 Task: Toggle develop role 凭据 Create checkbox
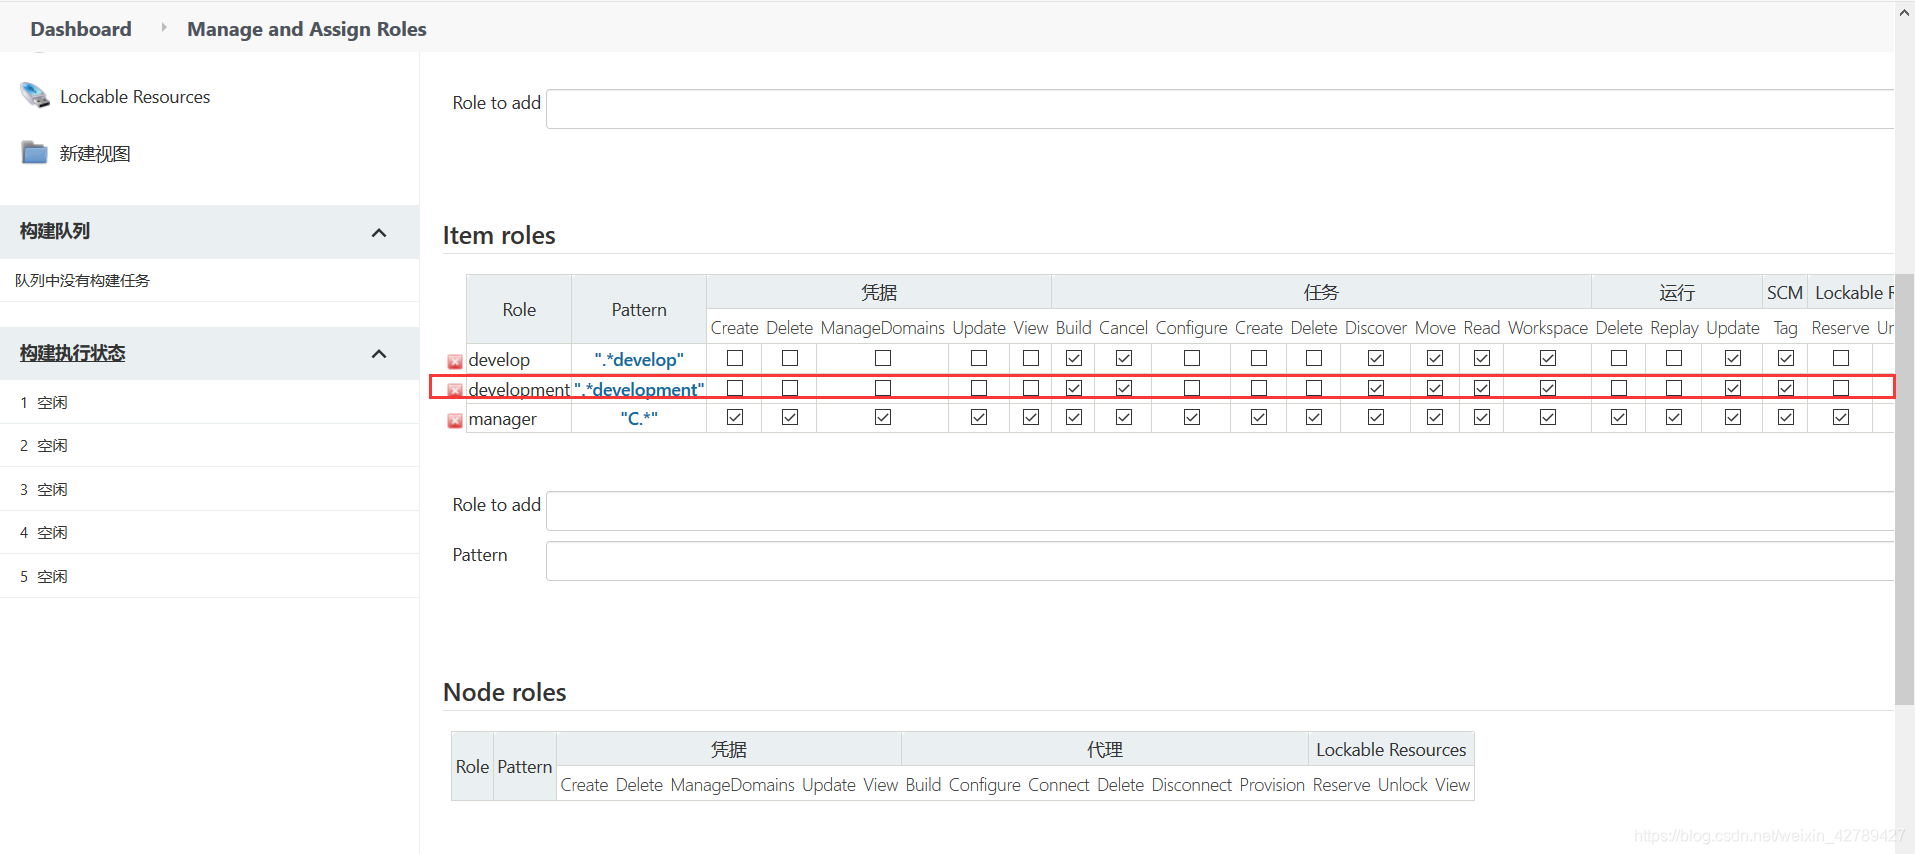click(x=735, y=358)
